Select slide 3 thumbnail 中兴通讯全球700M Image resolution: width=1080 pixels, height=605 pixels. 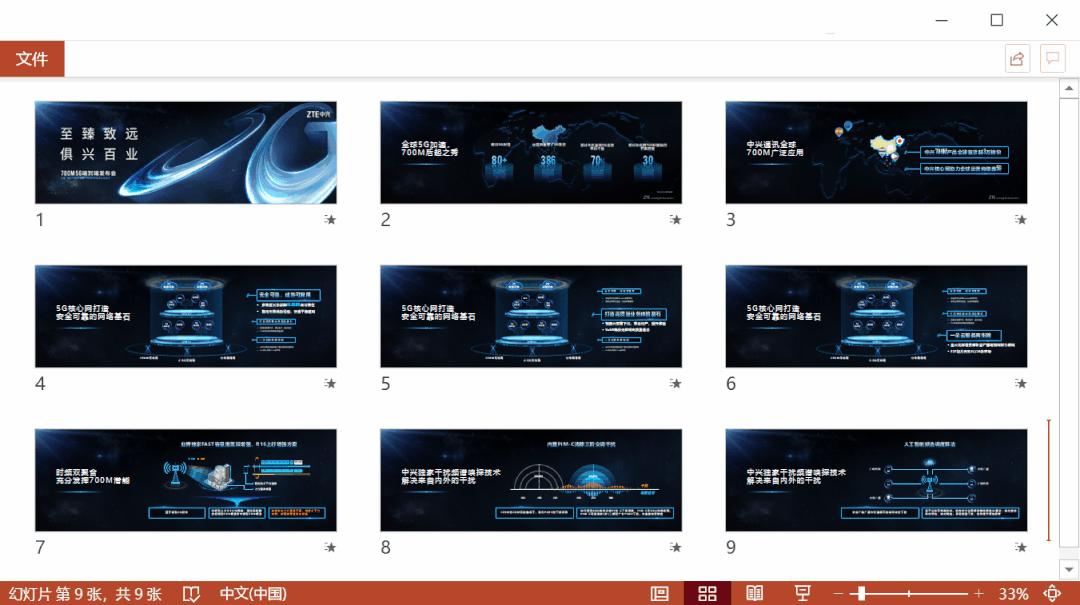(876, 152)
